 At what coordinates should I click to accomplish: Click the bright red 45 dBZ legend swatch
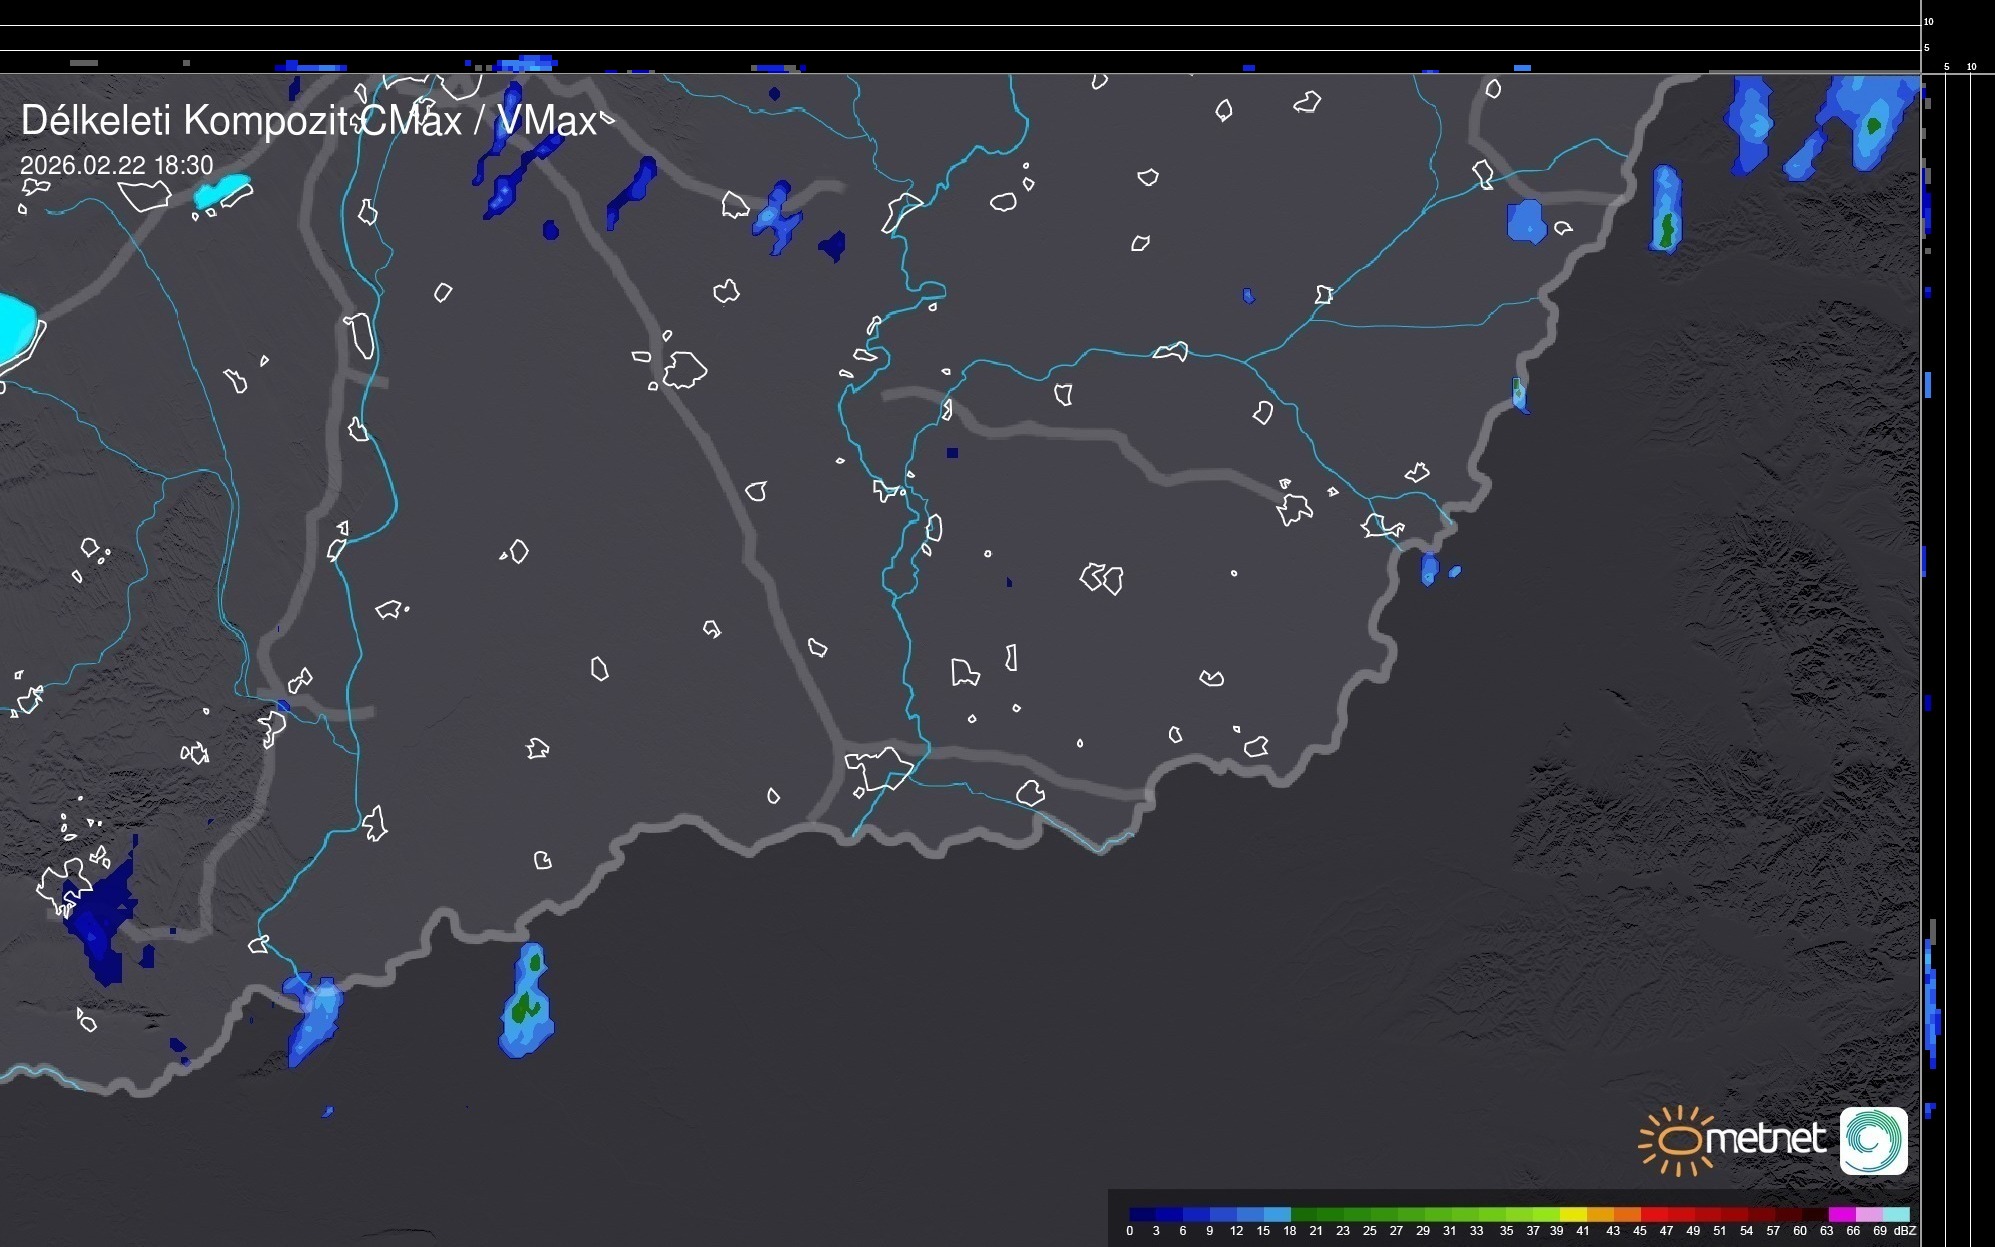[x=1655, y=1215]
